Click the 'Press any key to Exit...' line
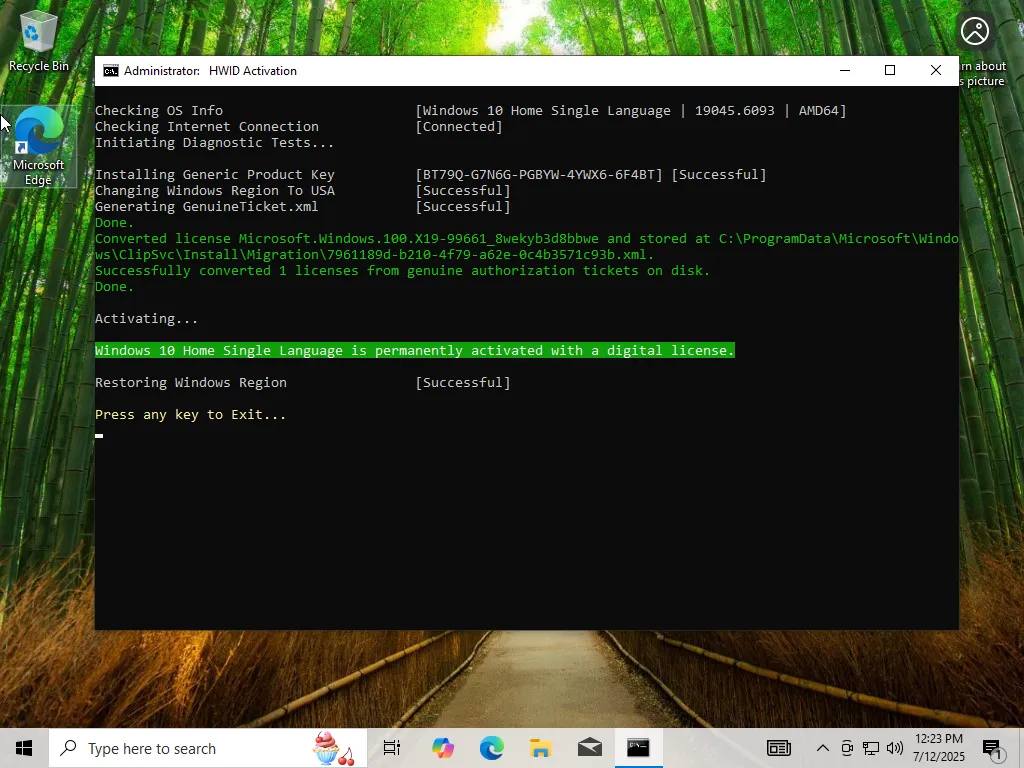The width and height of the screenshot is (1024, 768). pyautogui.click(x=190, y=415)
